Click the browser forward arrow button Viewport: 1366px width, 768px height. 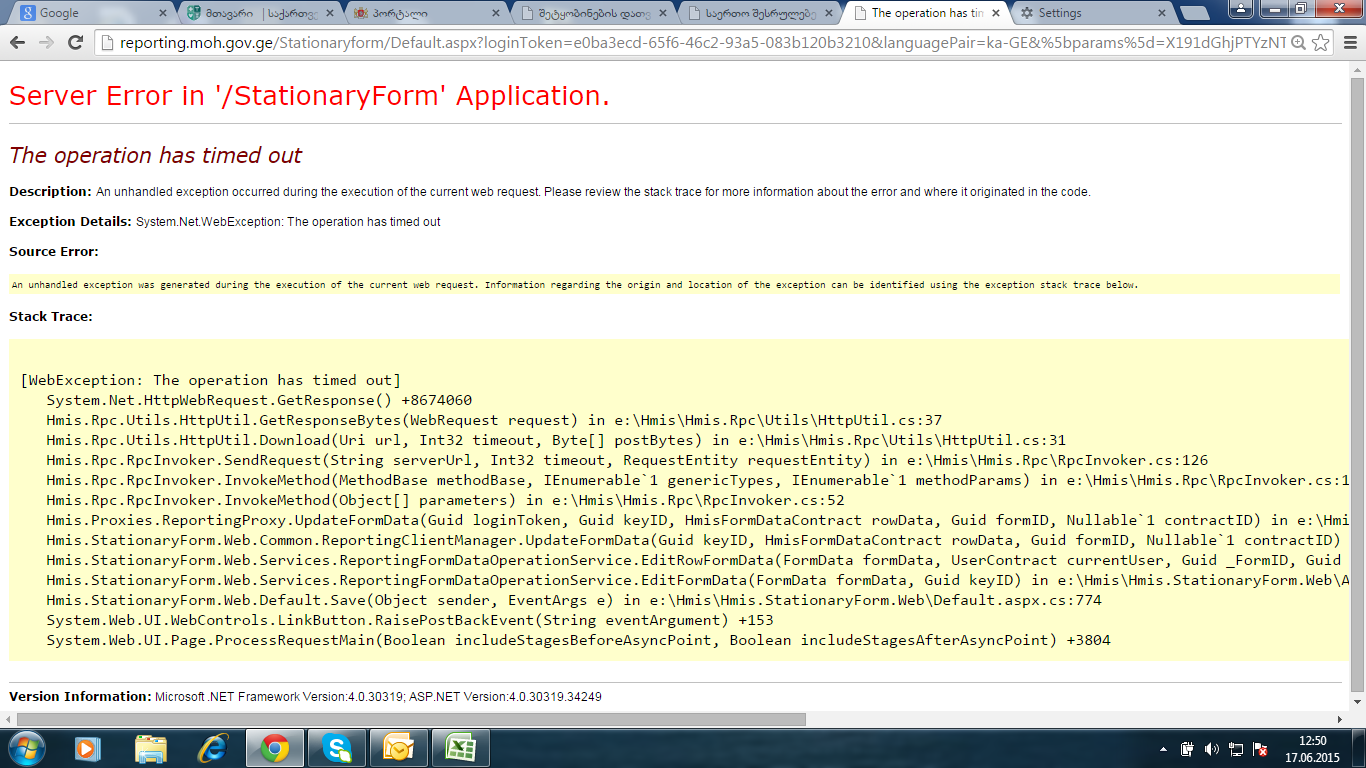tap(46, 43)
